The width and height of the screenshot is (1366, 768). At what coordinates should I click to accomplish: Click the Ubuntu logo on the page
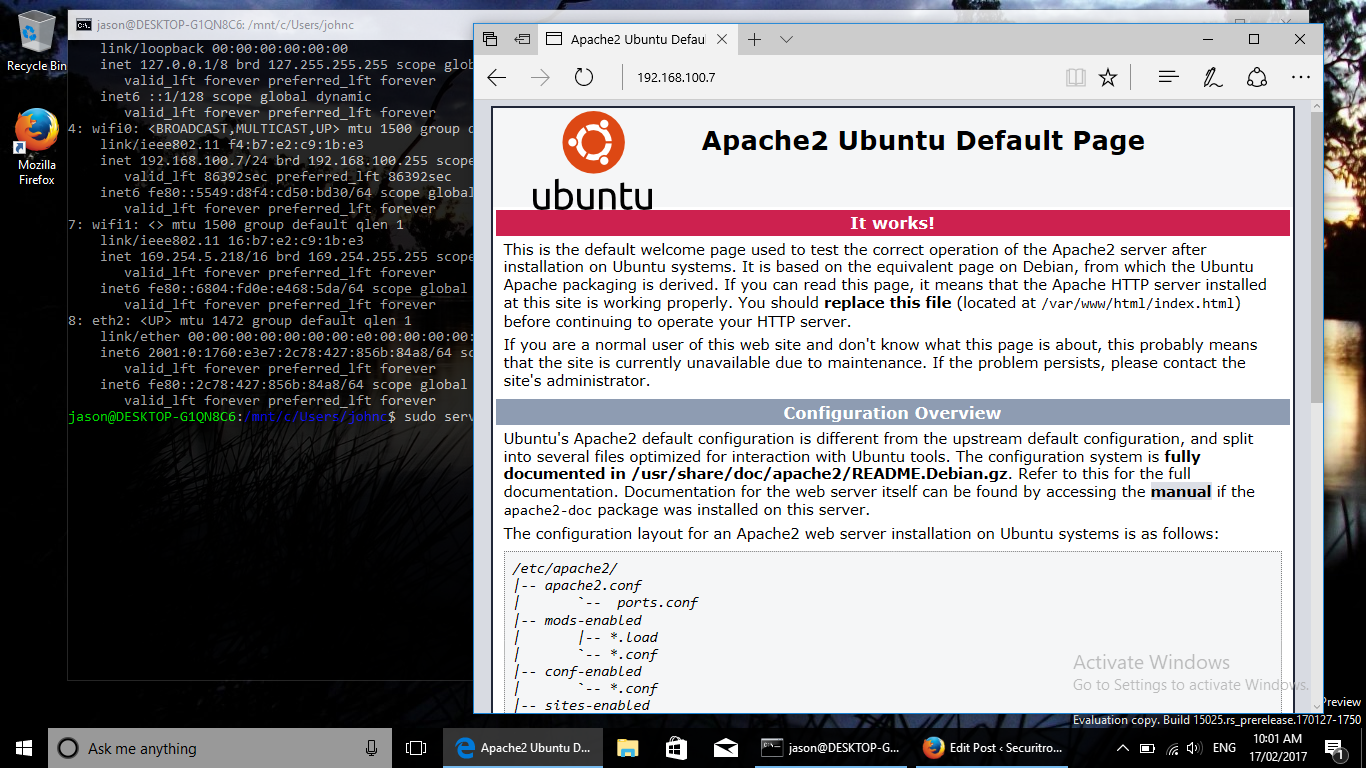593,160
